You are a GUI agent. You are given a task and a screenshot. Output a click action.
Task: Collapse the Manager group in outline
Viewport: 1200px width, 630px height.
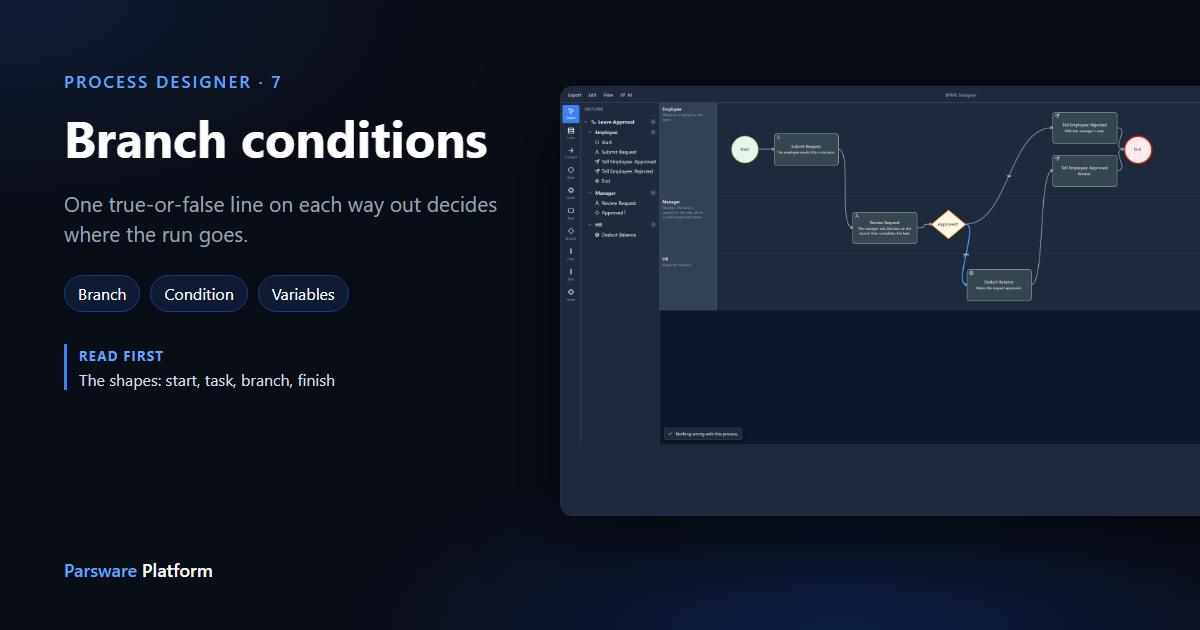(590, 193)
